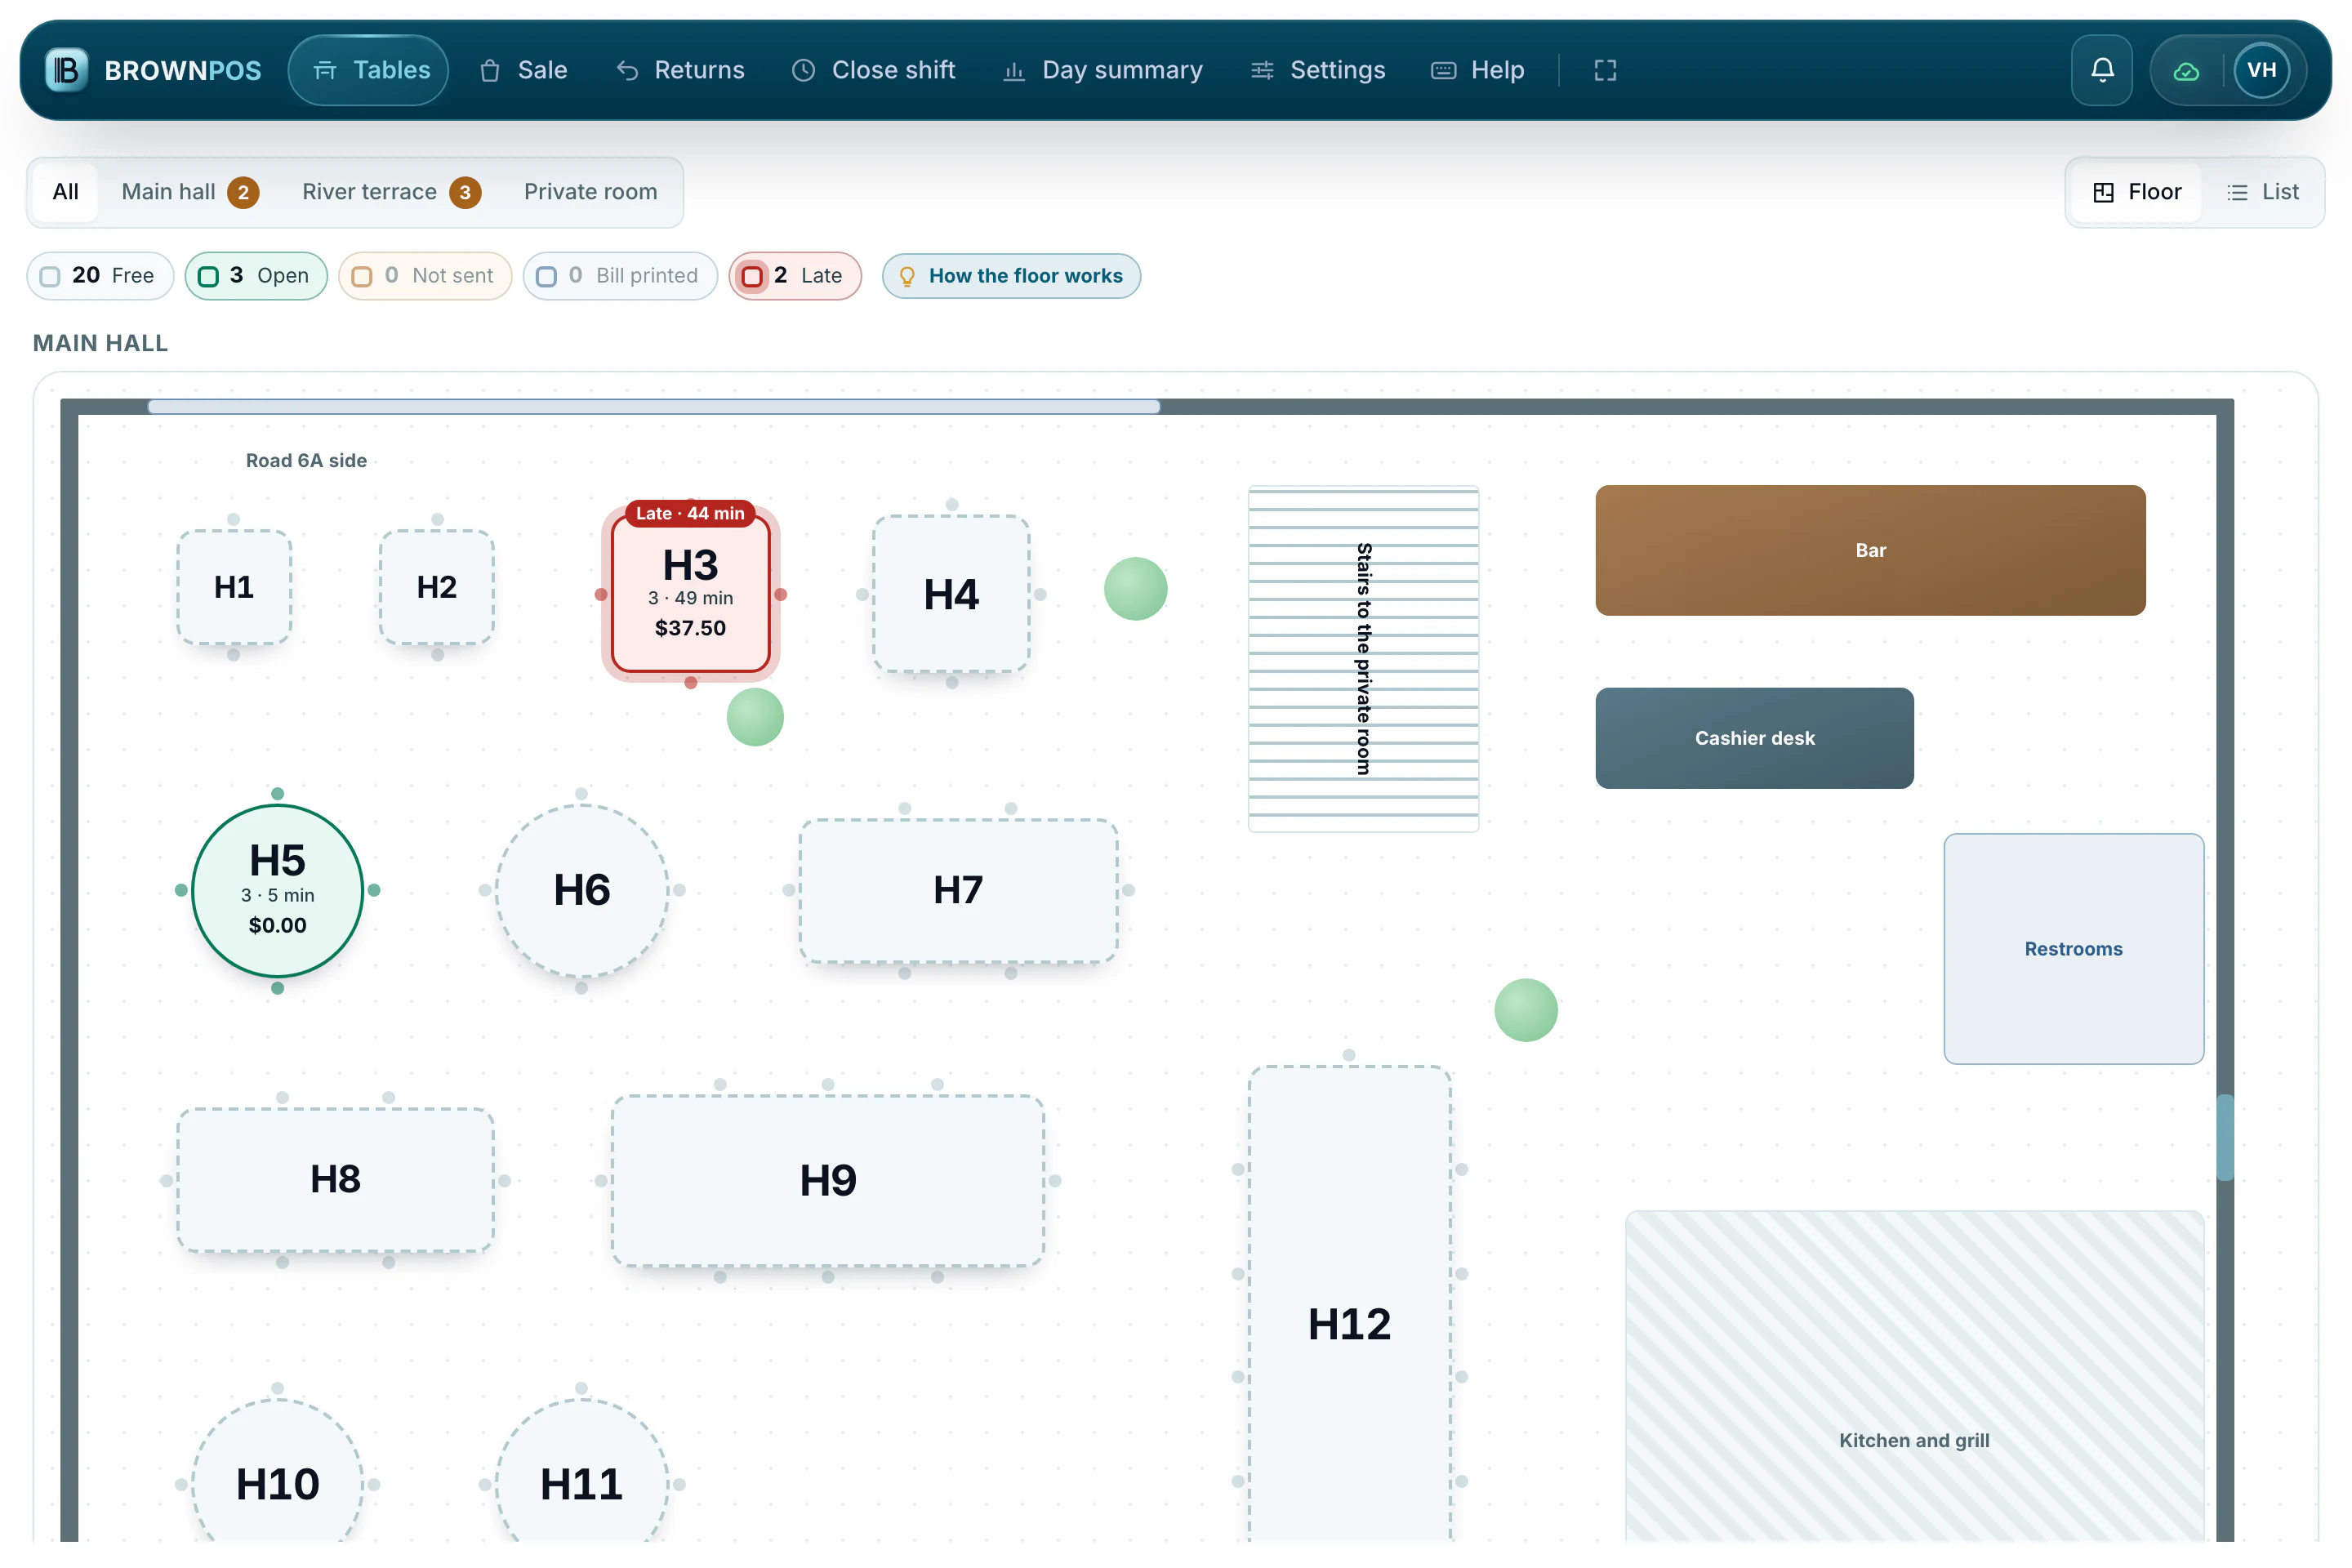Image resolution: width=2352 pixels, height=1568 pixels.
Task: Toggle the Bill printed filter
Action: click(x=620, y=276)
